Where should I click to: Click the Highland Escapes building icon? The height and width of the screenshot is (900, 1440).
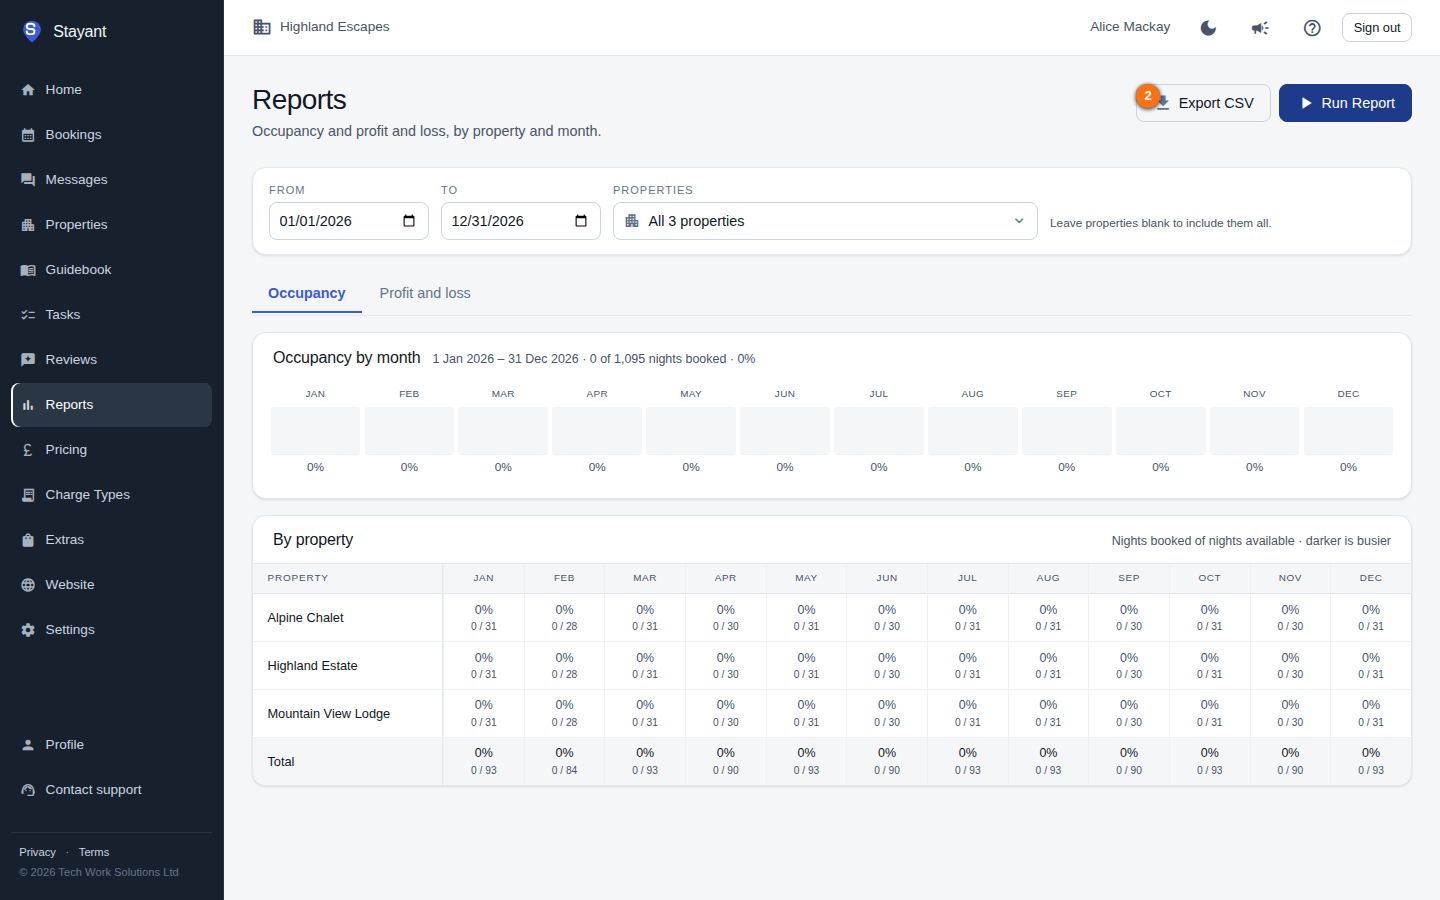pos(262,27)
